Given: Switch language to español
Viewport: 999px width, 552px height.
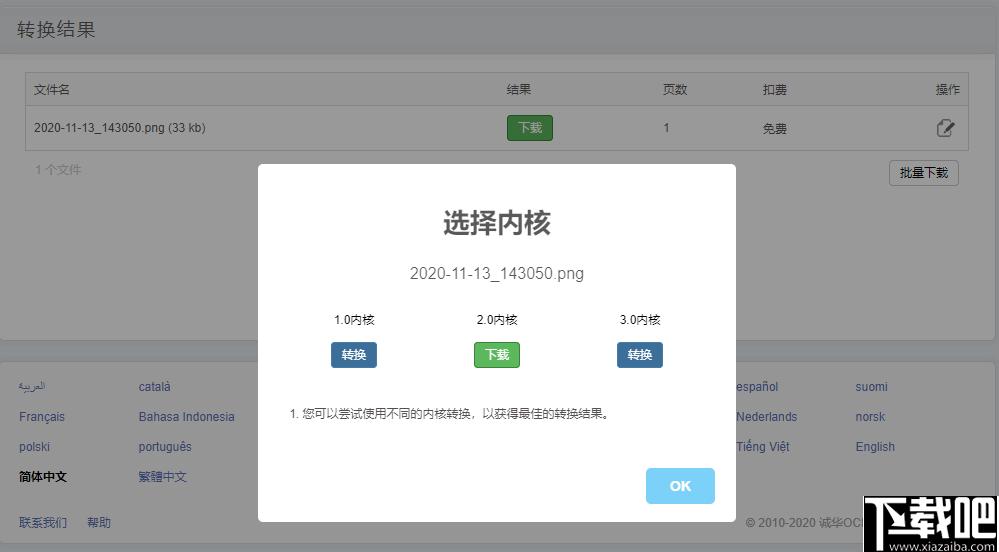Looking at the screenshot, I should (x=757, y=387).
